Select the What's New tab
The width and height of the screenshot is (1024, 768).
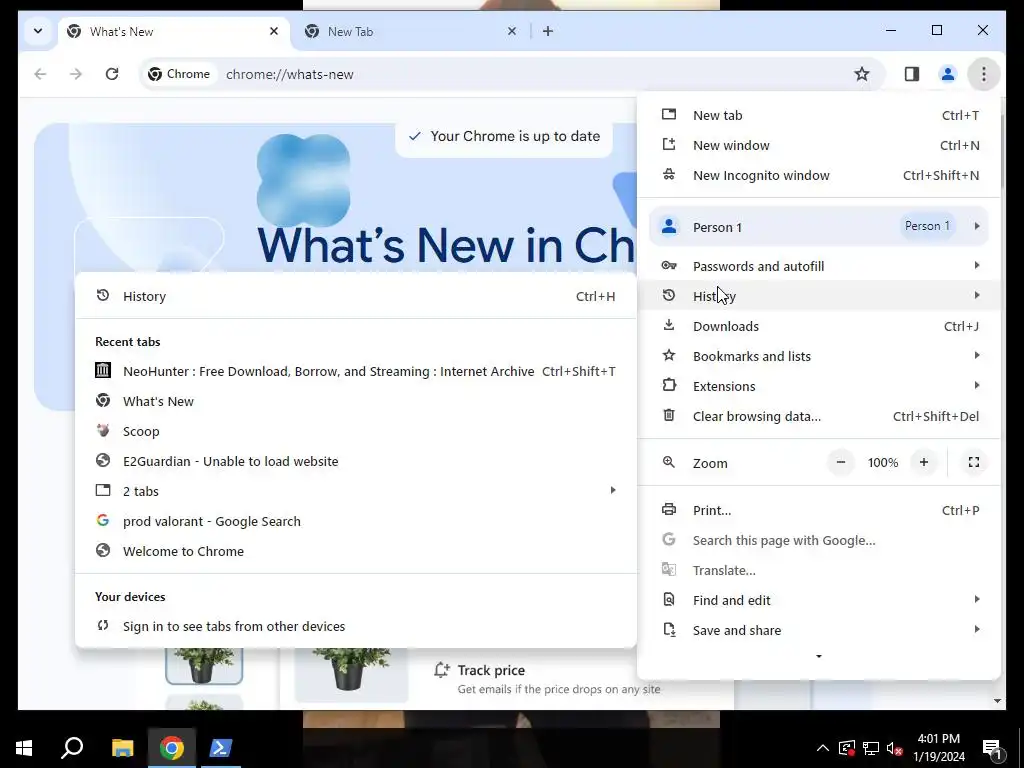(174, 31)
